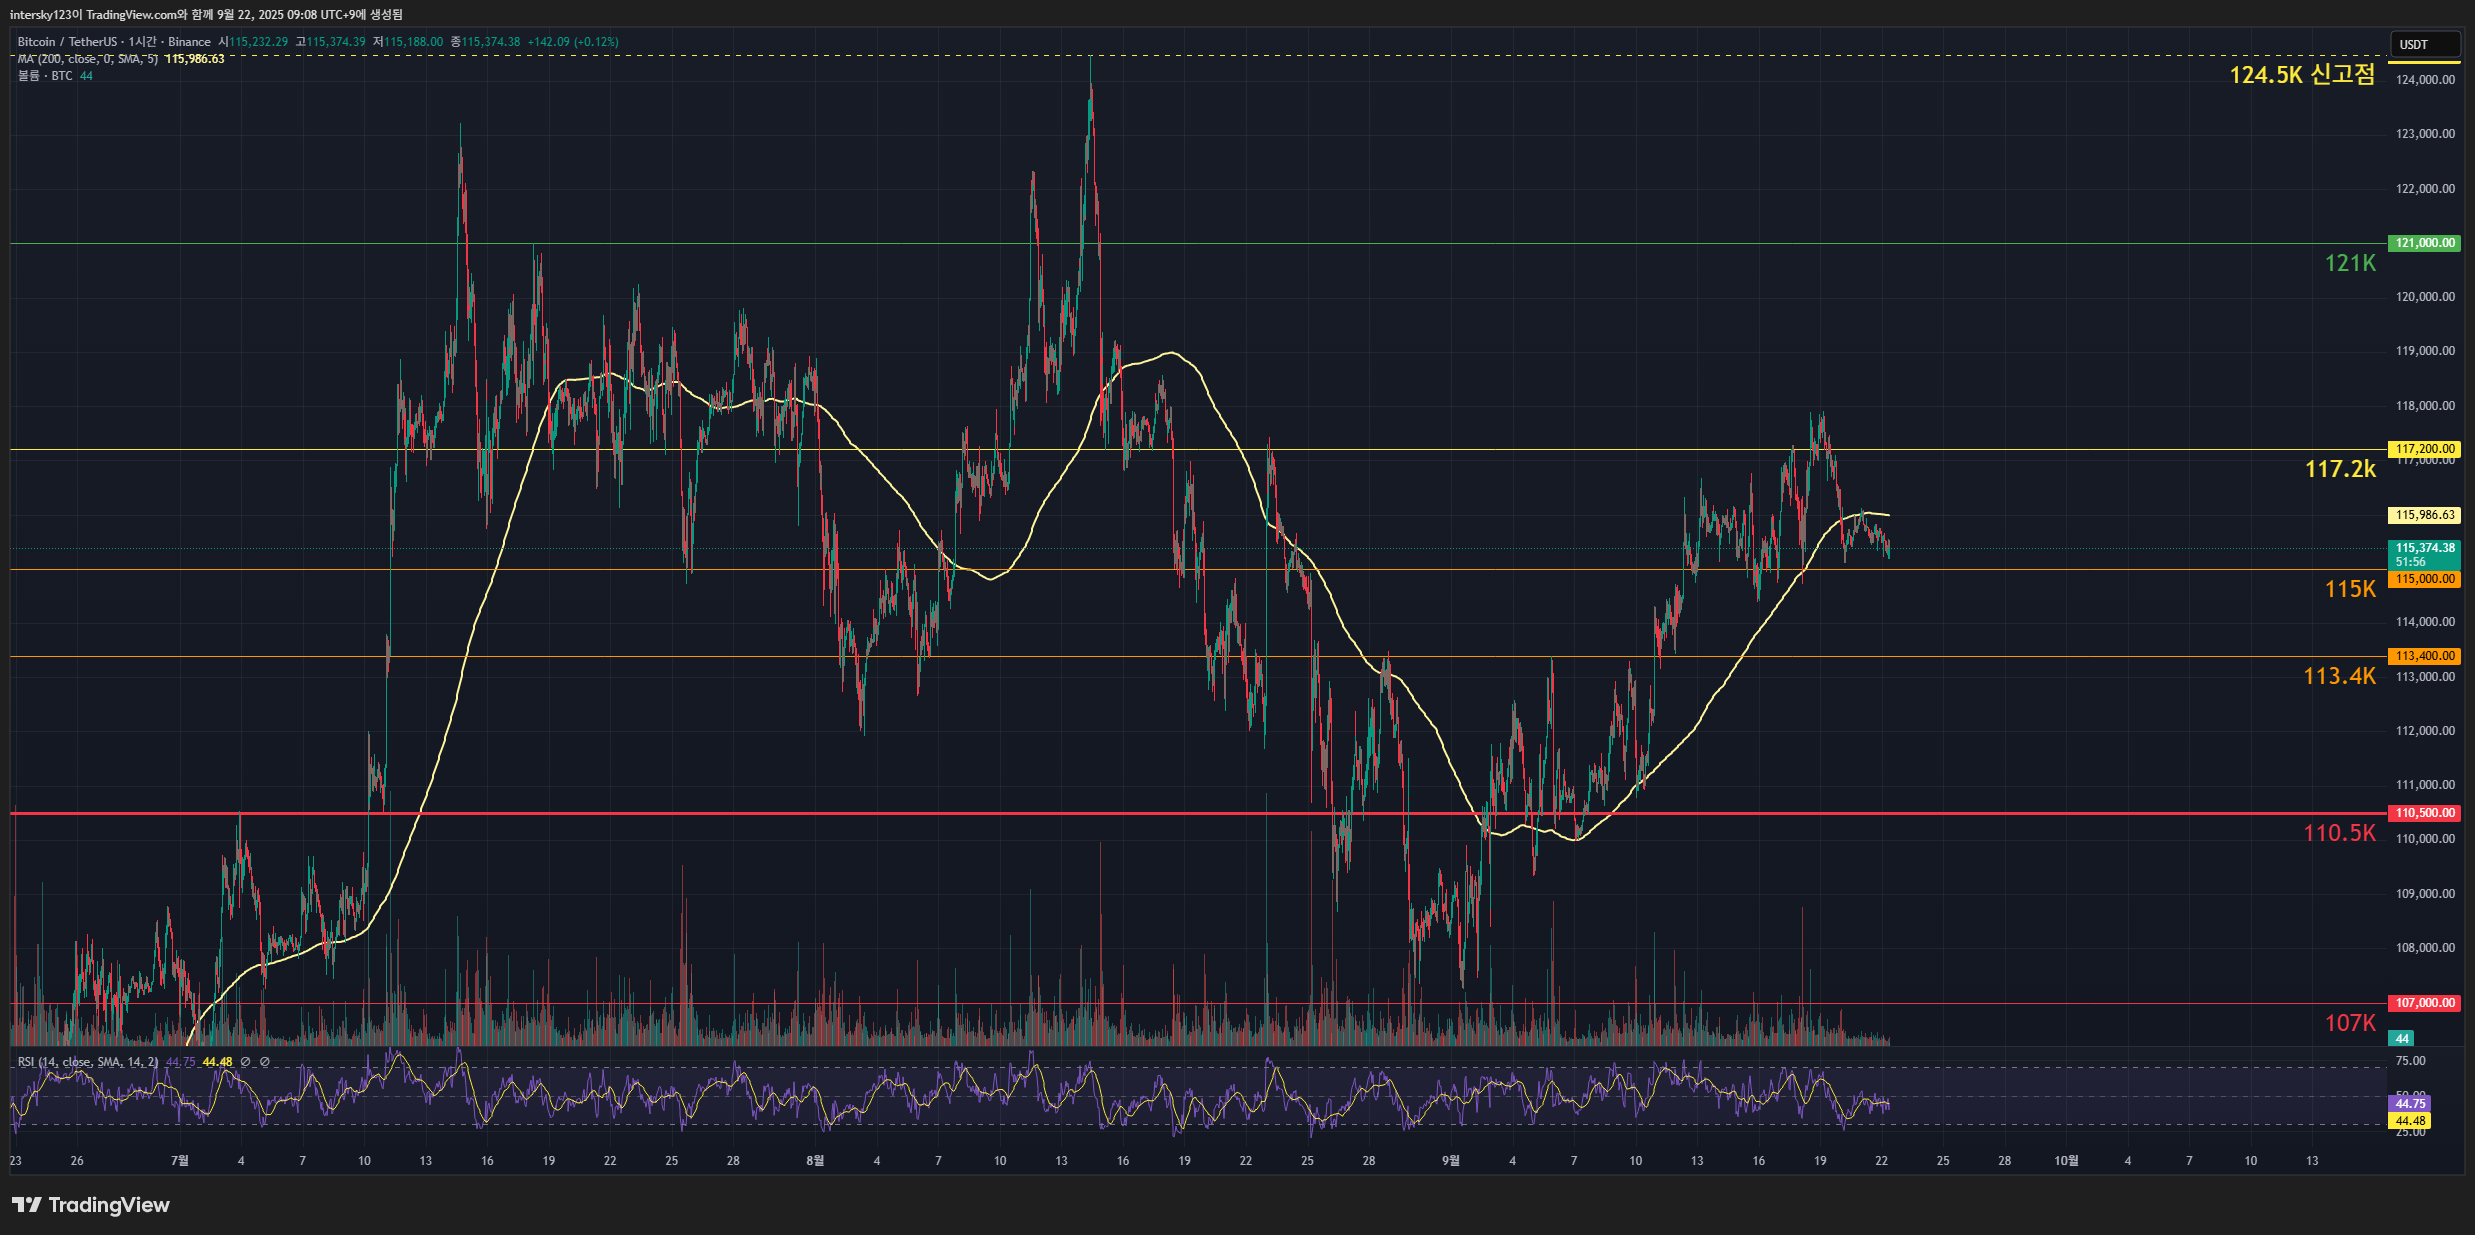Open the USDT currency selector
2475x1235 pixels.
point(2424,44)
